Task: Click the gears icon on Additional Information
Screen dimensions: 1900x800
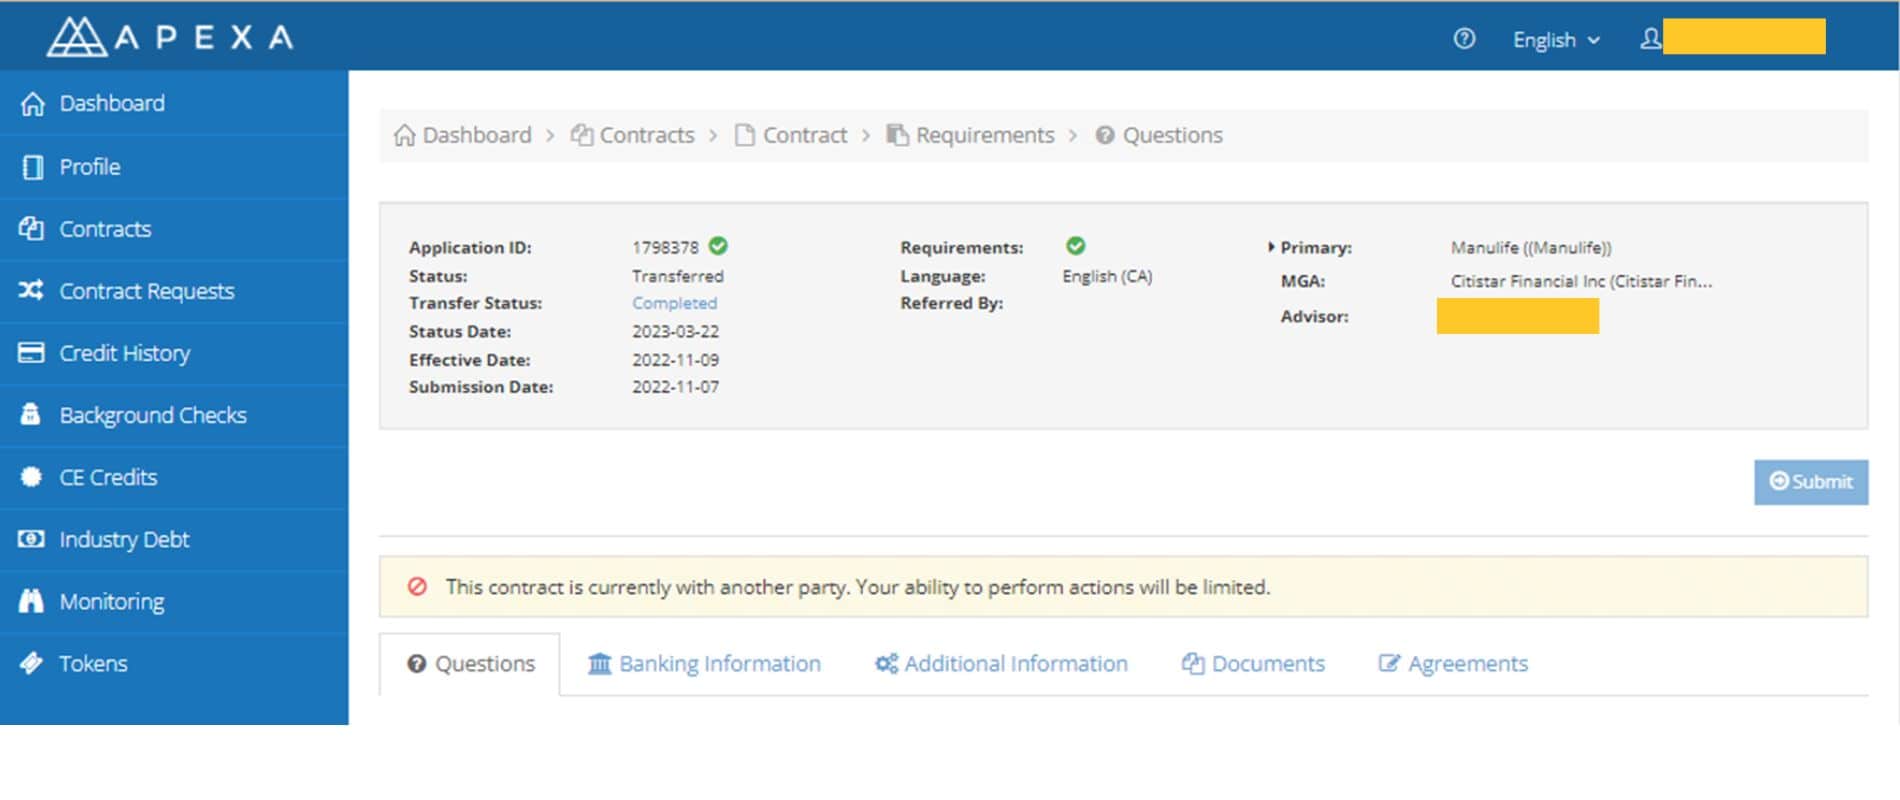Action: click(x=887, y=664)
